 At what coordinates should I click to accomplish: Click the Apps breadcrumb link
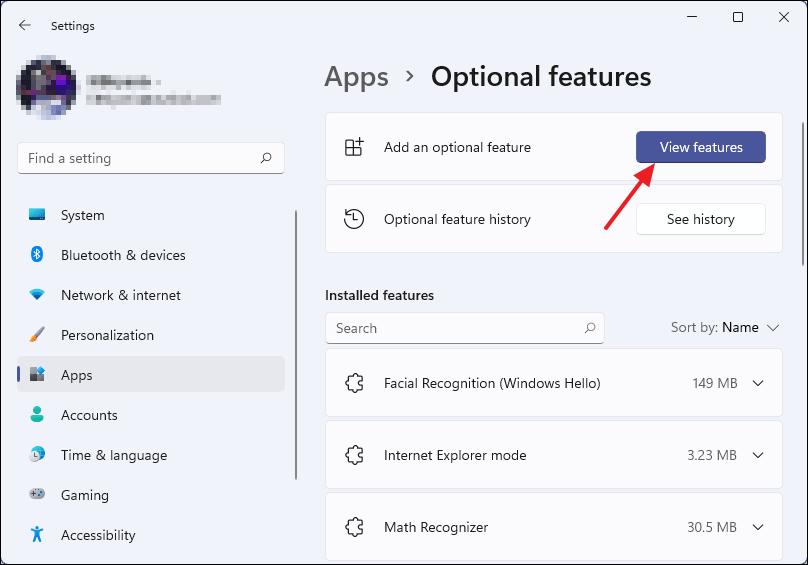(x=356, y=76)
